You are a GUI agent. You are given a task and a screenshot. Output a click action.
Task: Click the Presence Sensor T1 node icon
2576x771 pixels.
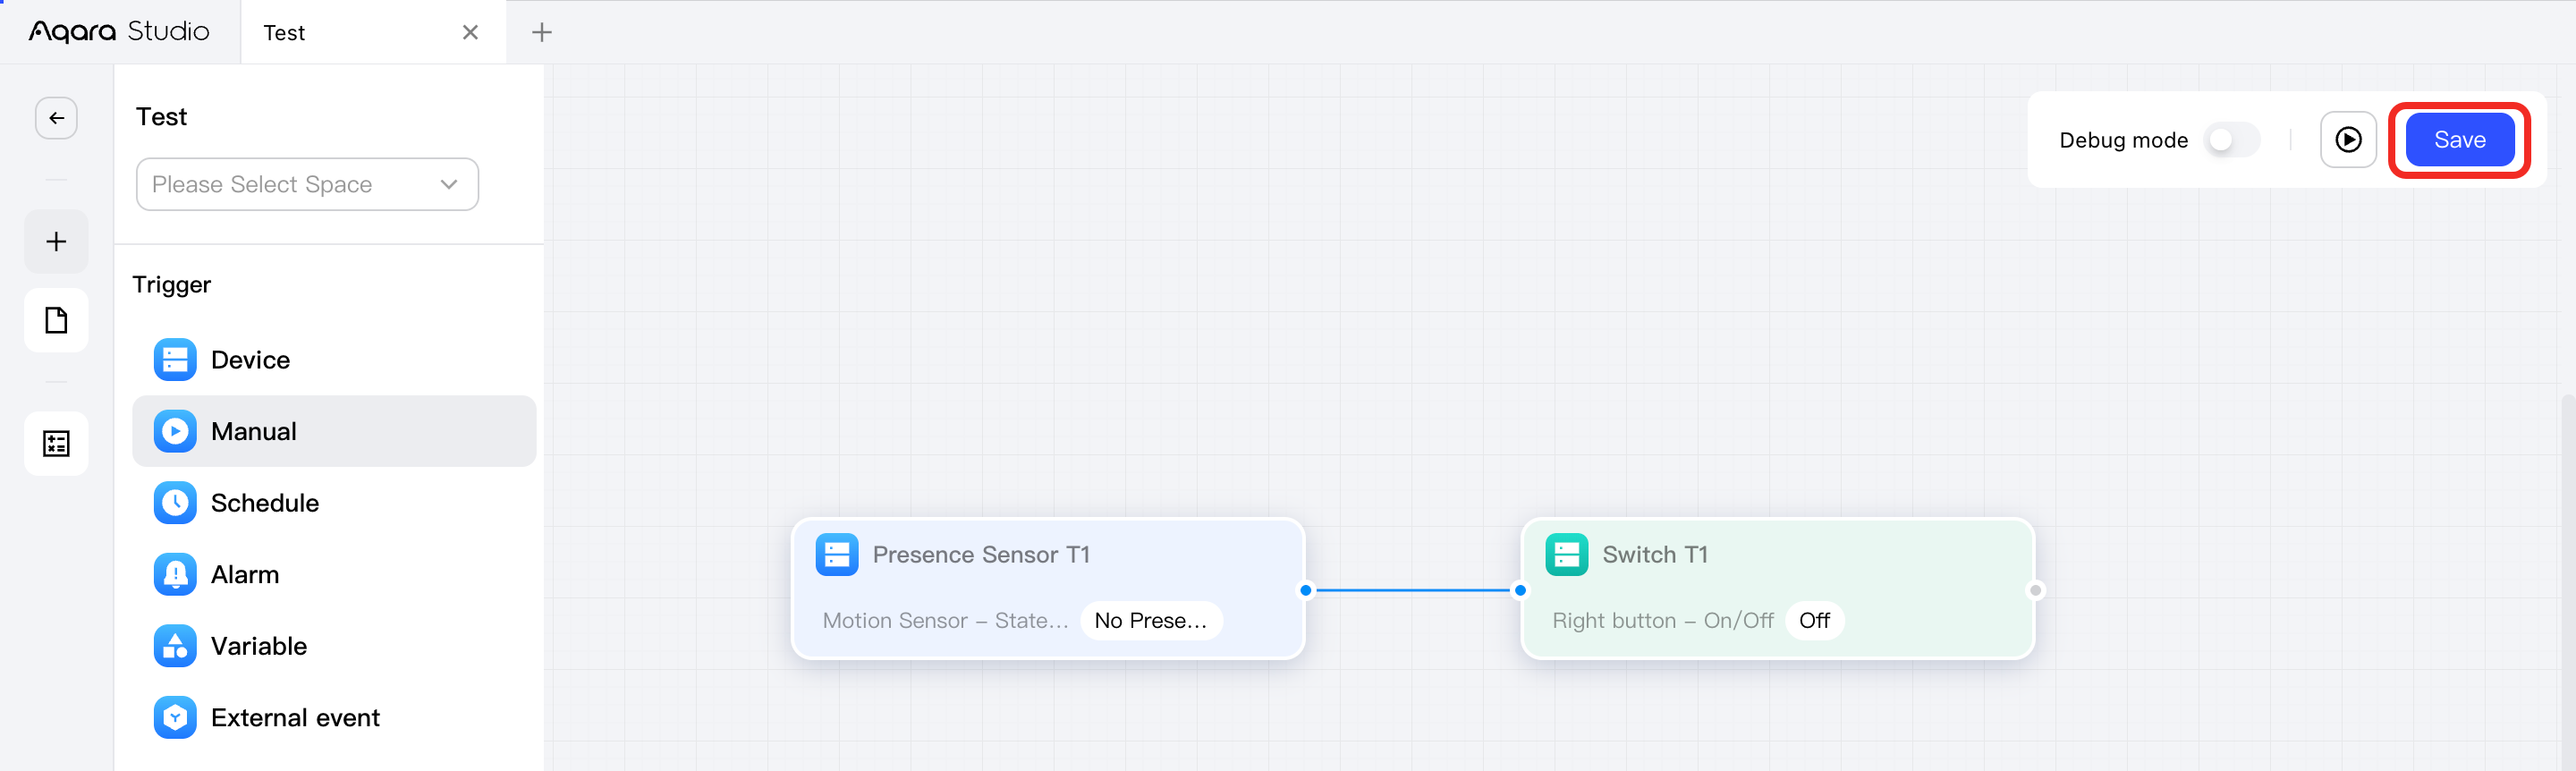click(837, 554)
